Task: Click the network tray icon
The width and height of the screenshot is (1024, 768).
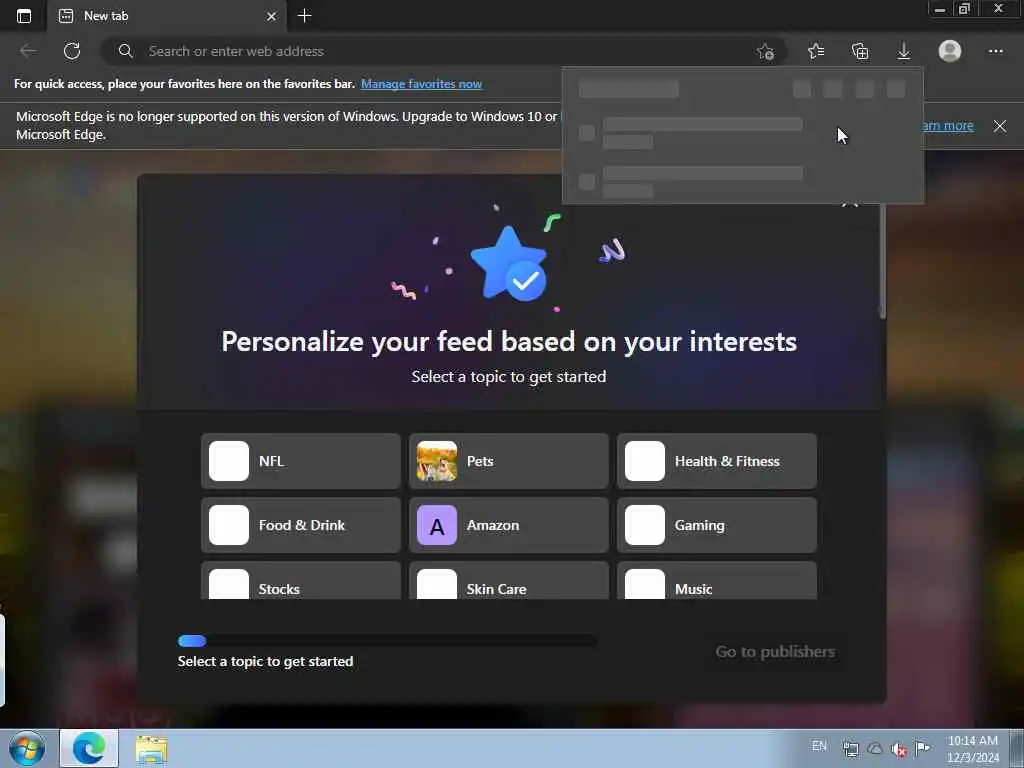Action: point(850,748)
